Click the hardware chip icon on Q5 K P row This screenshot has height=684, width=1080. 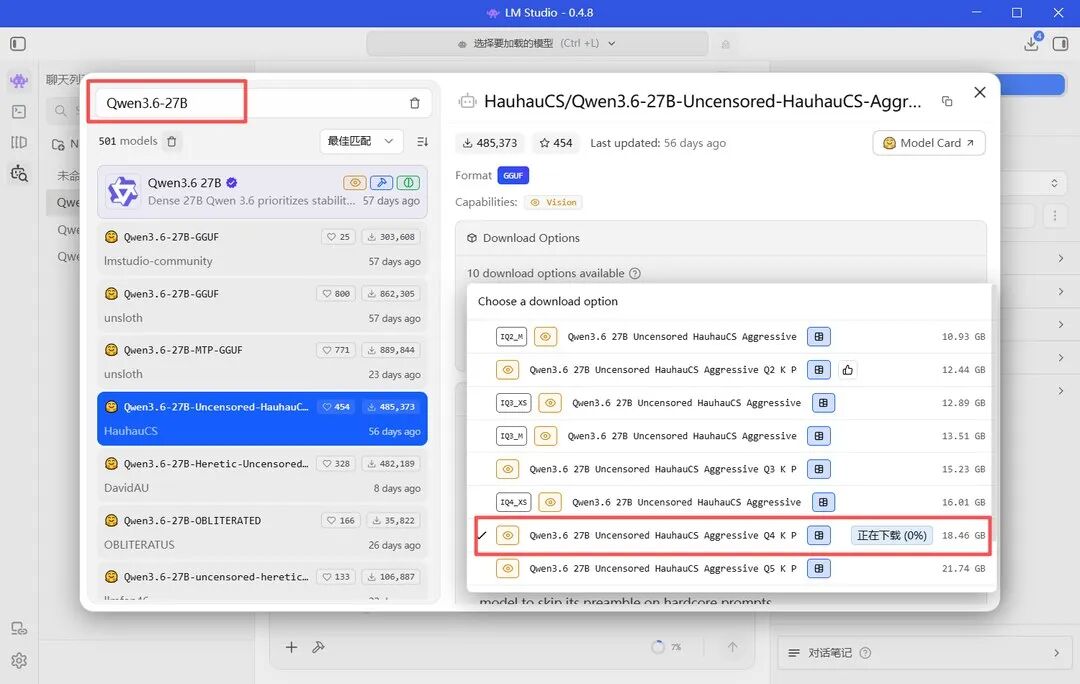[x=819, y=568]
